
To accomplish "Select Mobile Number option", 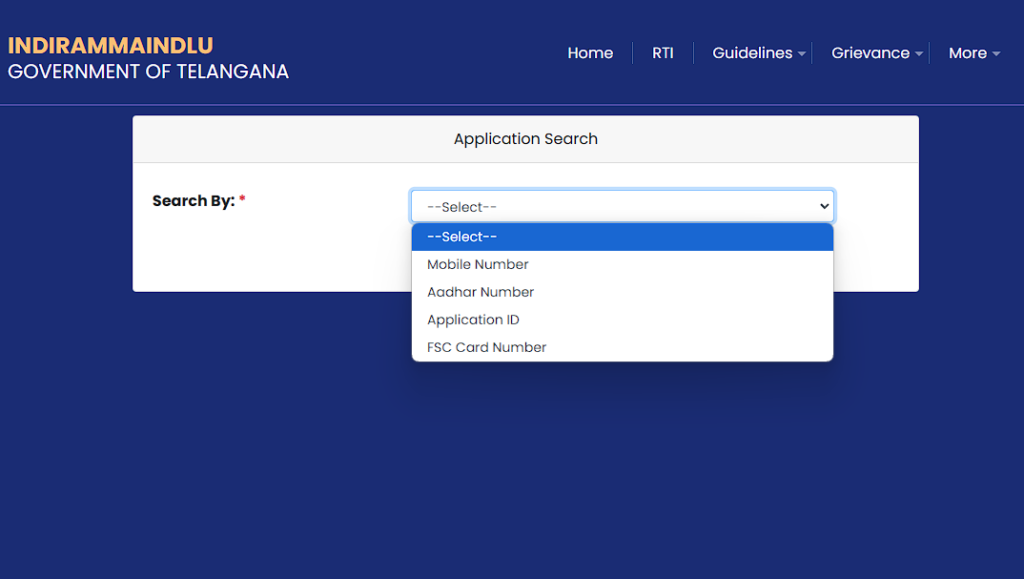I will click(x=622, y=264).
